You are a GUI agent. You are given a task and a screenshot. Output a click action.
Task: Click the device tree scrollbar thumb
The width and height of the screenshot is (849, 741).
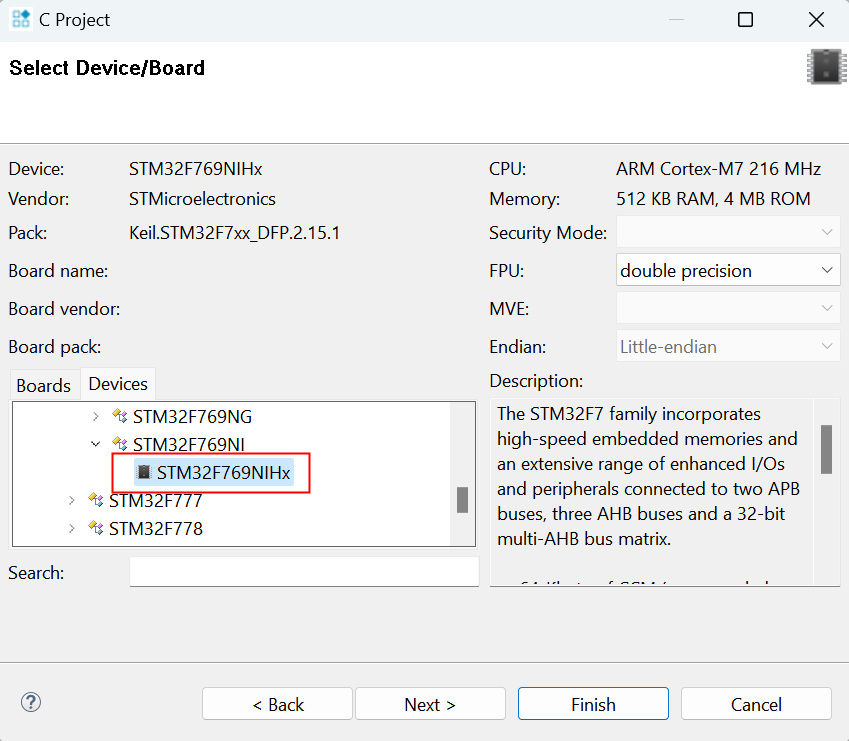(462, 500)
